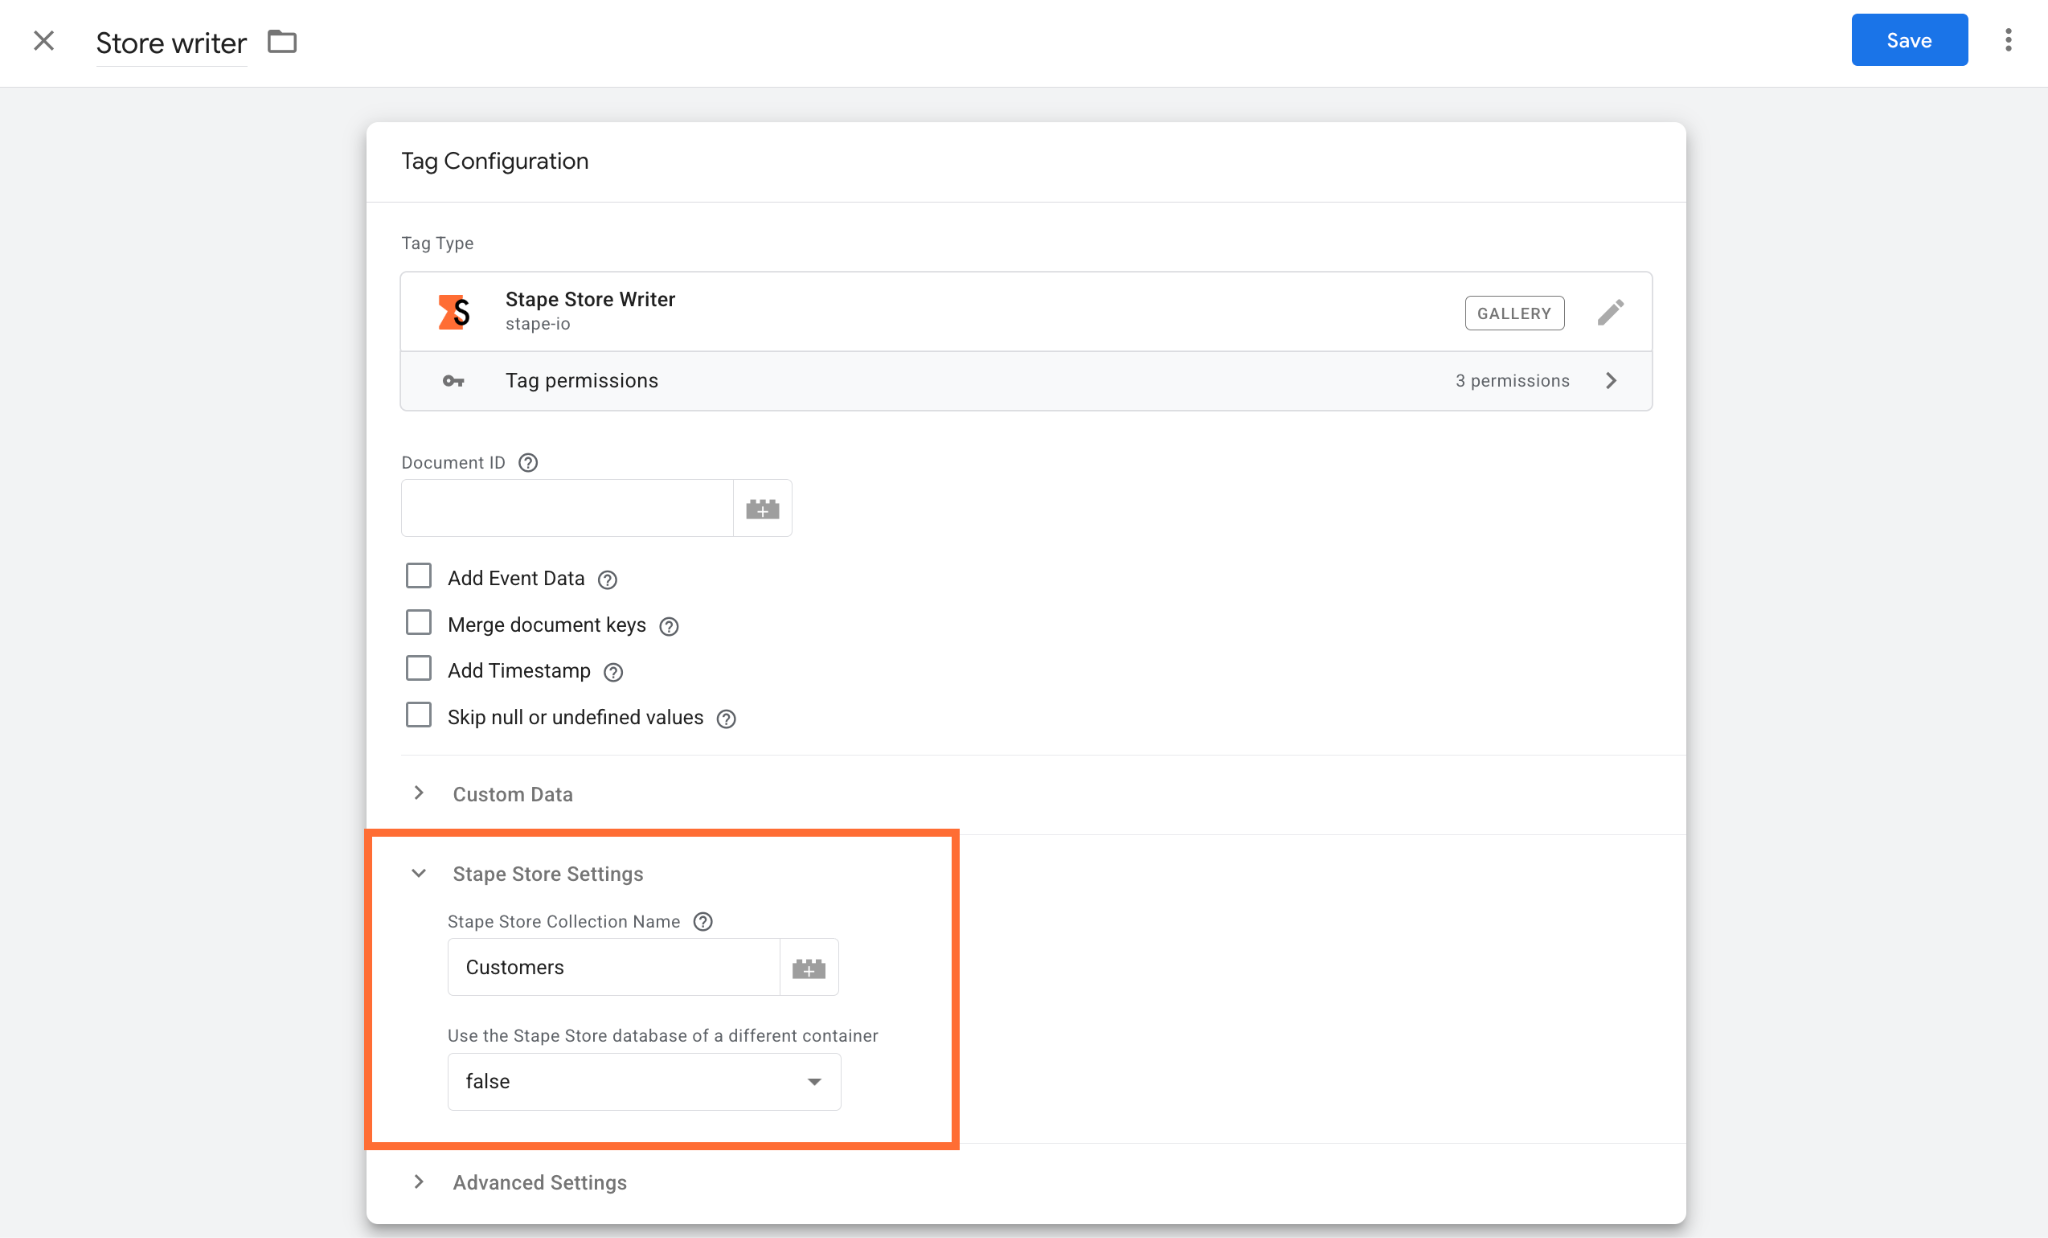This screenshot has height=1238, width=2048.
Task: Open Tag permissions row
Action: [1026, 381]
